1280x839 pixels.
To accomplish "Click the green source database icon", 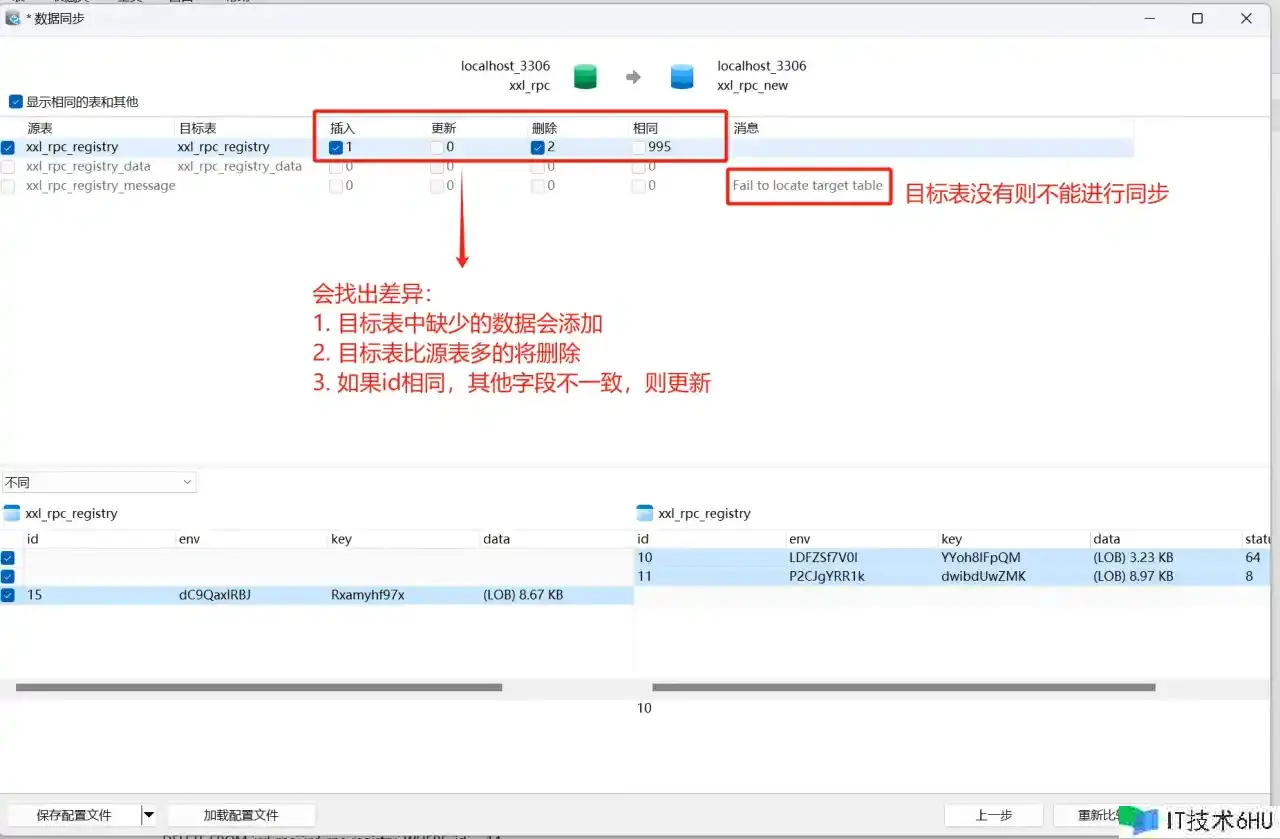I will coord(585,76).
